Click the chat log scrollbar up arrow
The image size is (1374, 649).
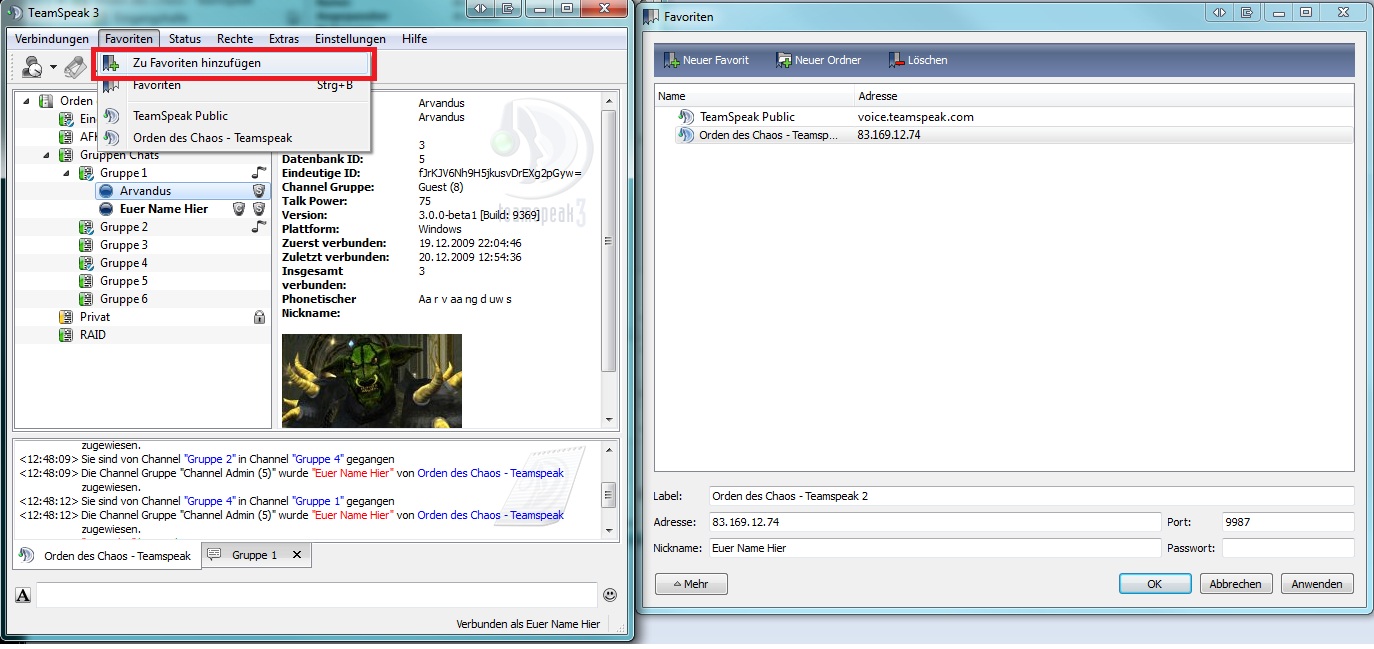[608, 451]
